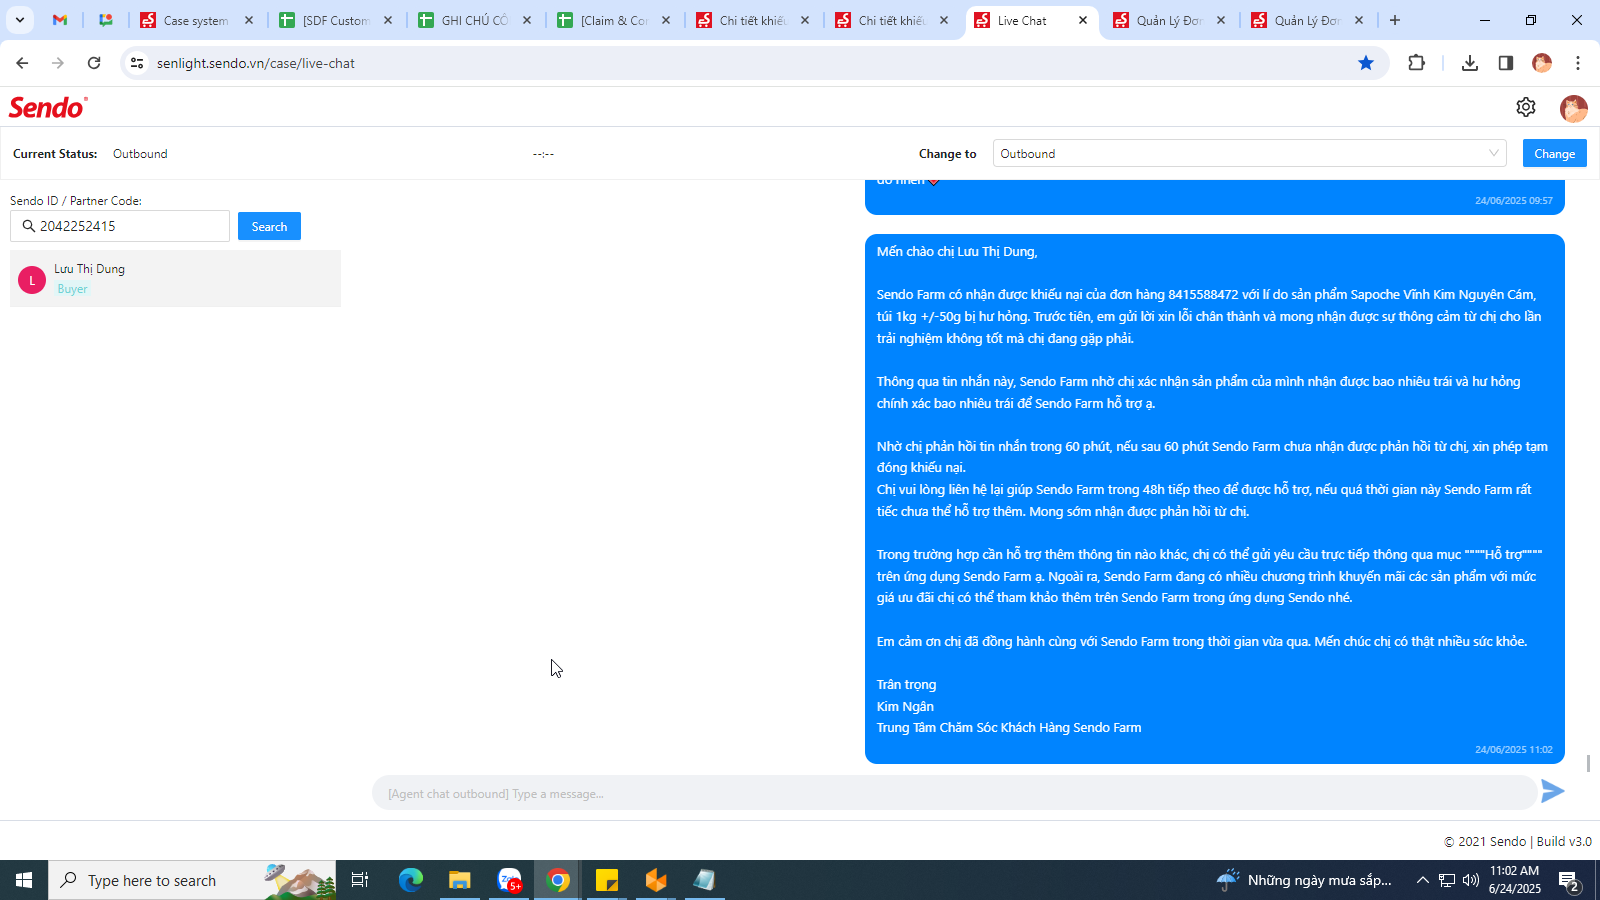This screenshot has height=900, width=1600.
Task: Click the Change button
Action: (1554, 153)
